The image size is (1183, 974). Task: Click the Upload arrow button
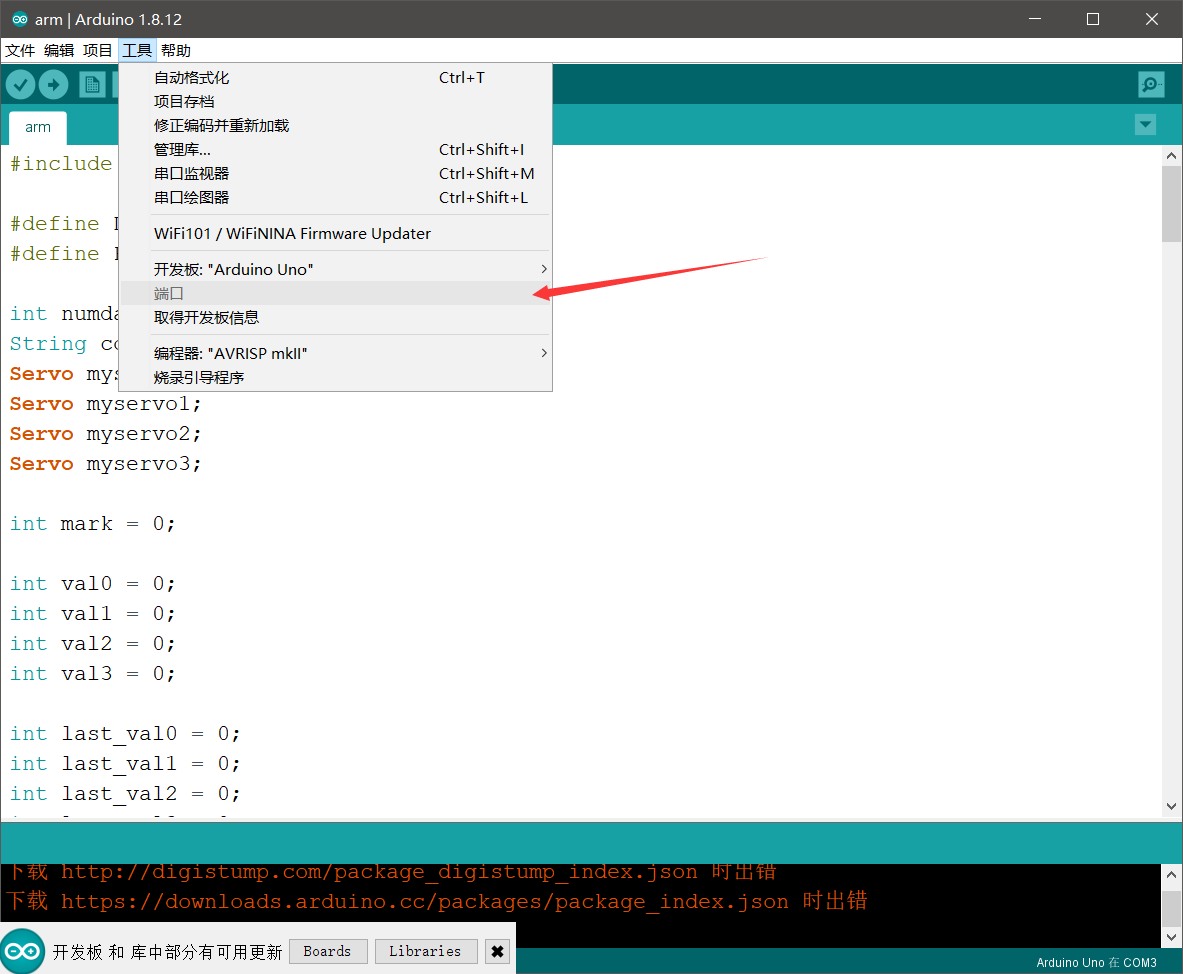click(x=54, y=84)
